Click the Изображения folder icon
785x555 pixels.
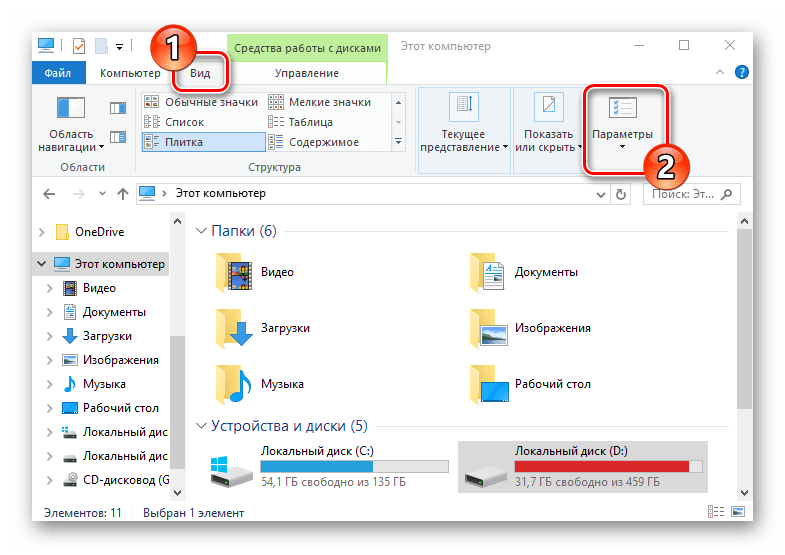point(489,328)
